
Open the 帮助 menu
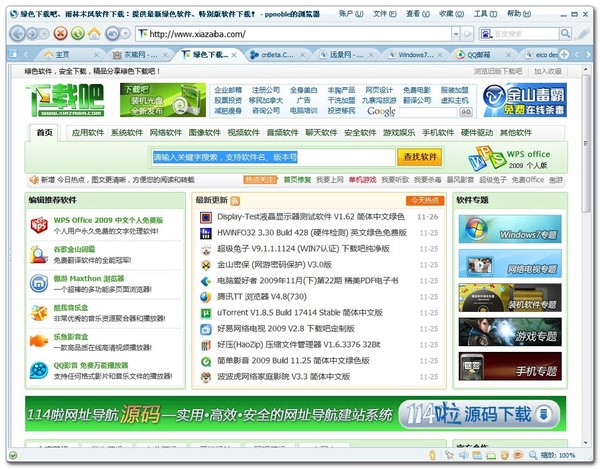point(519,14)
